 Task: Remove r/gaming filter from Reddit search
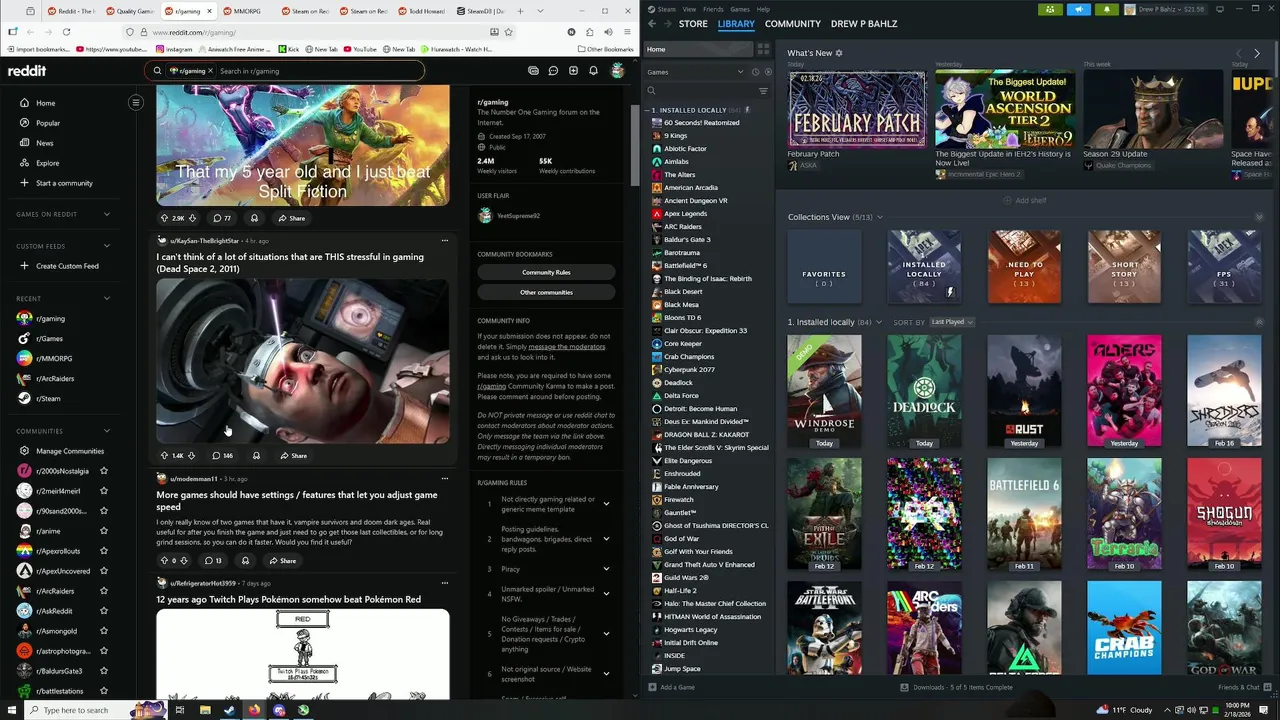point(211,71)
